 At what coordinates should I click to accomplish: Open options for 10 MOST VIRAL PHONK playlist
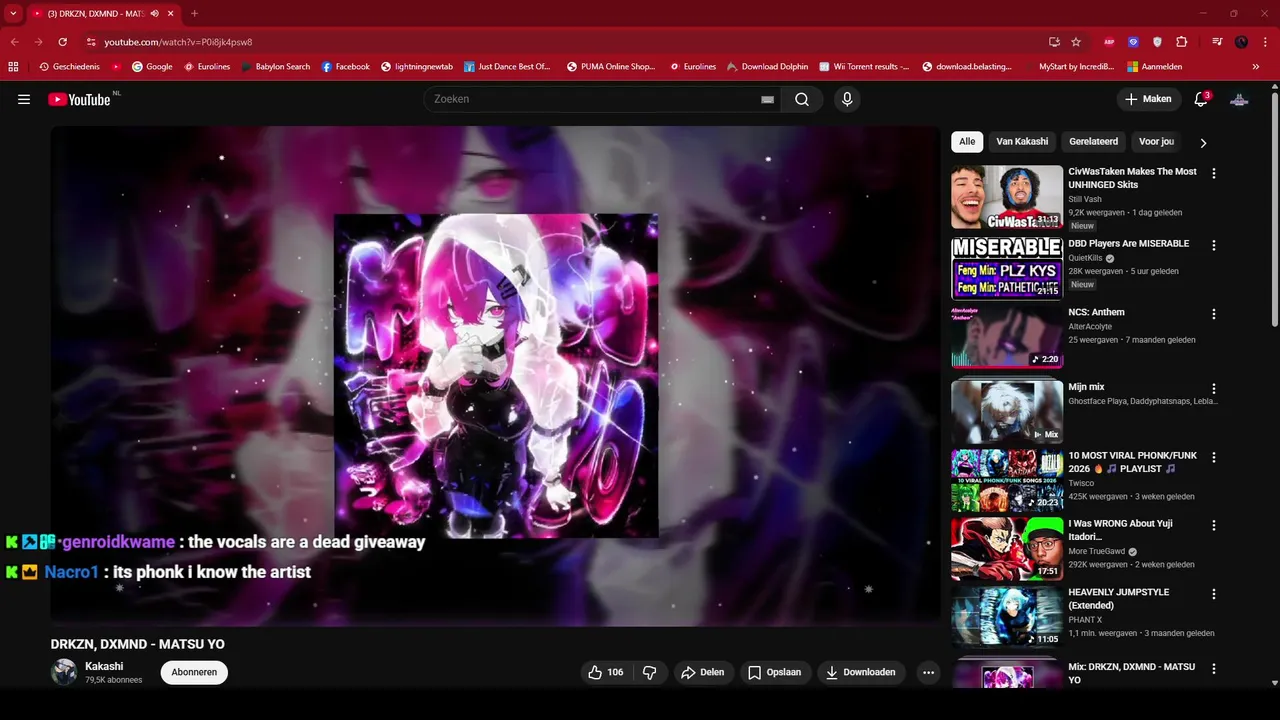click(1214, 457)
